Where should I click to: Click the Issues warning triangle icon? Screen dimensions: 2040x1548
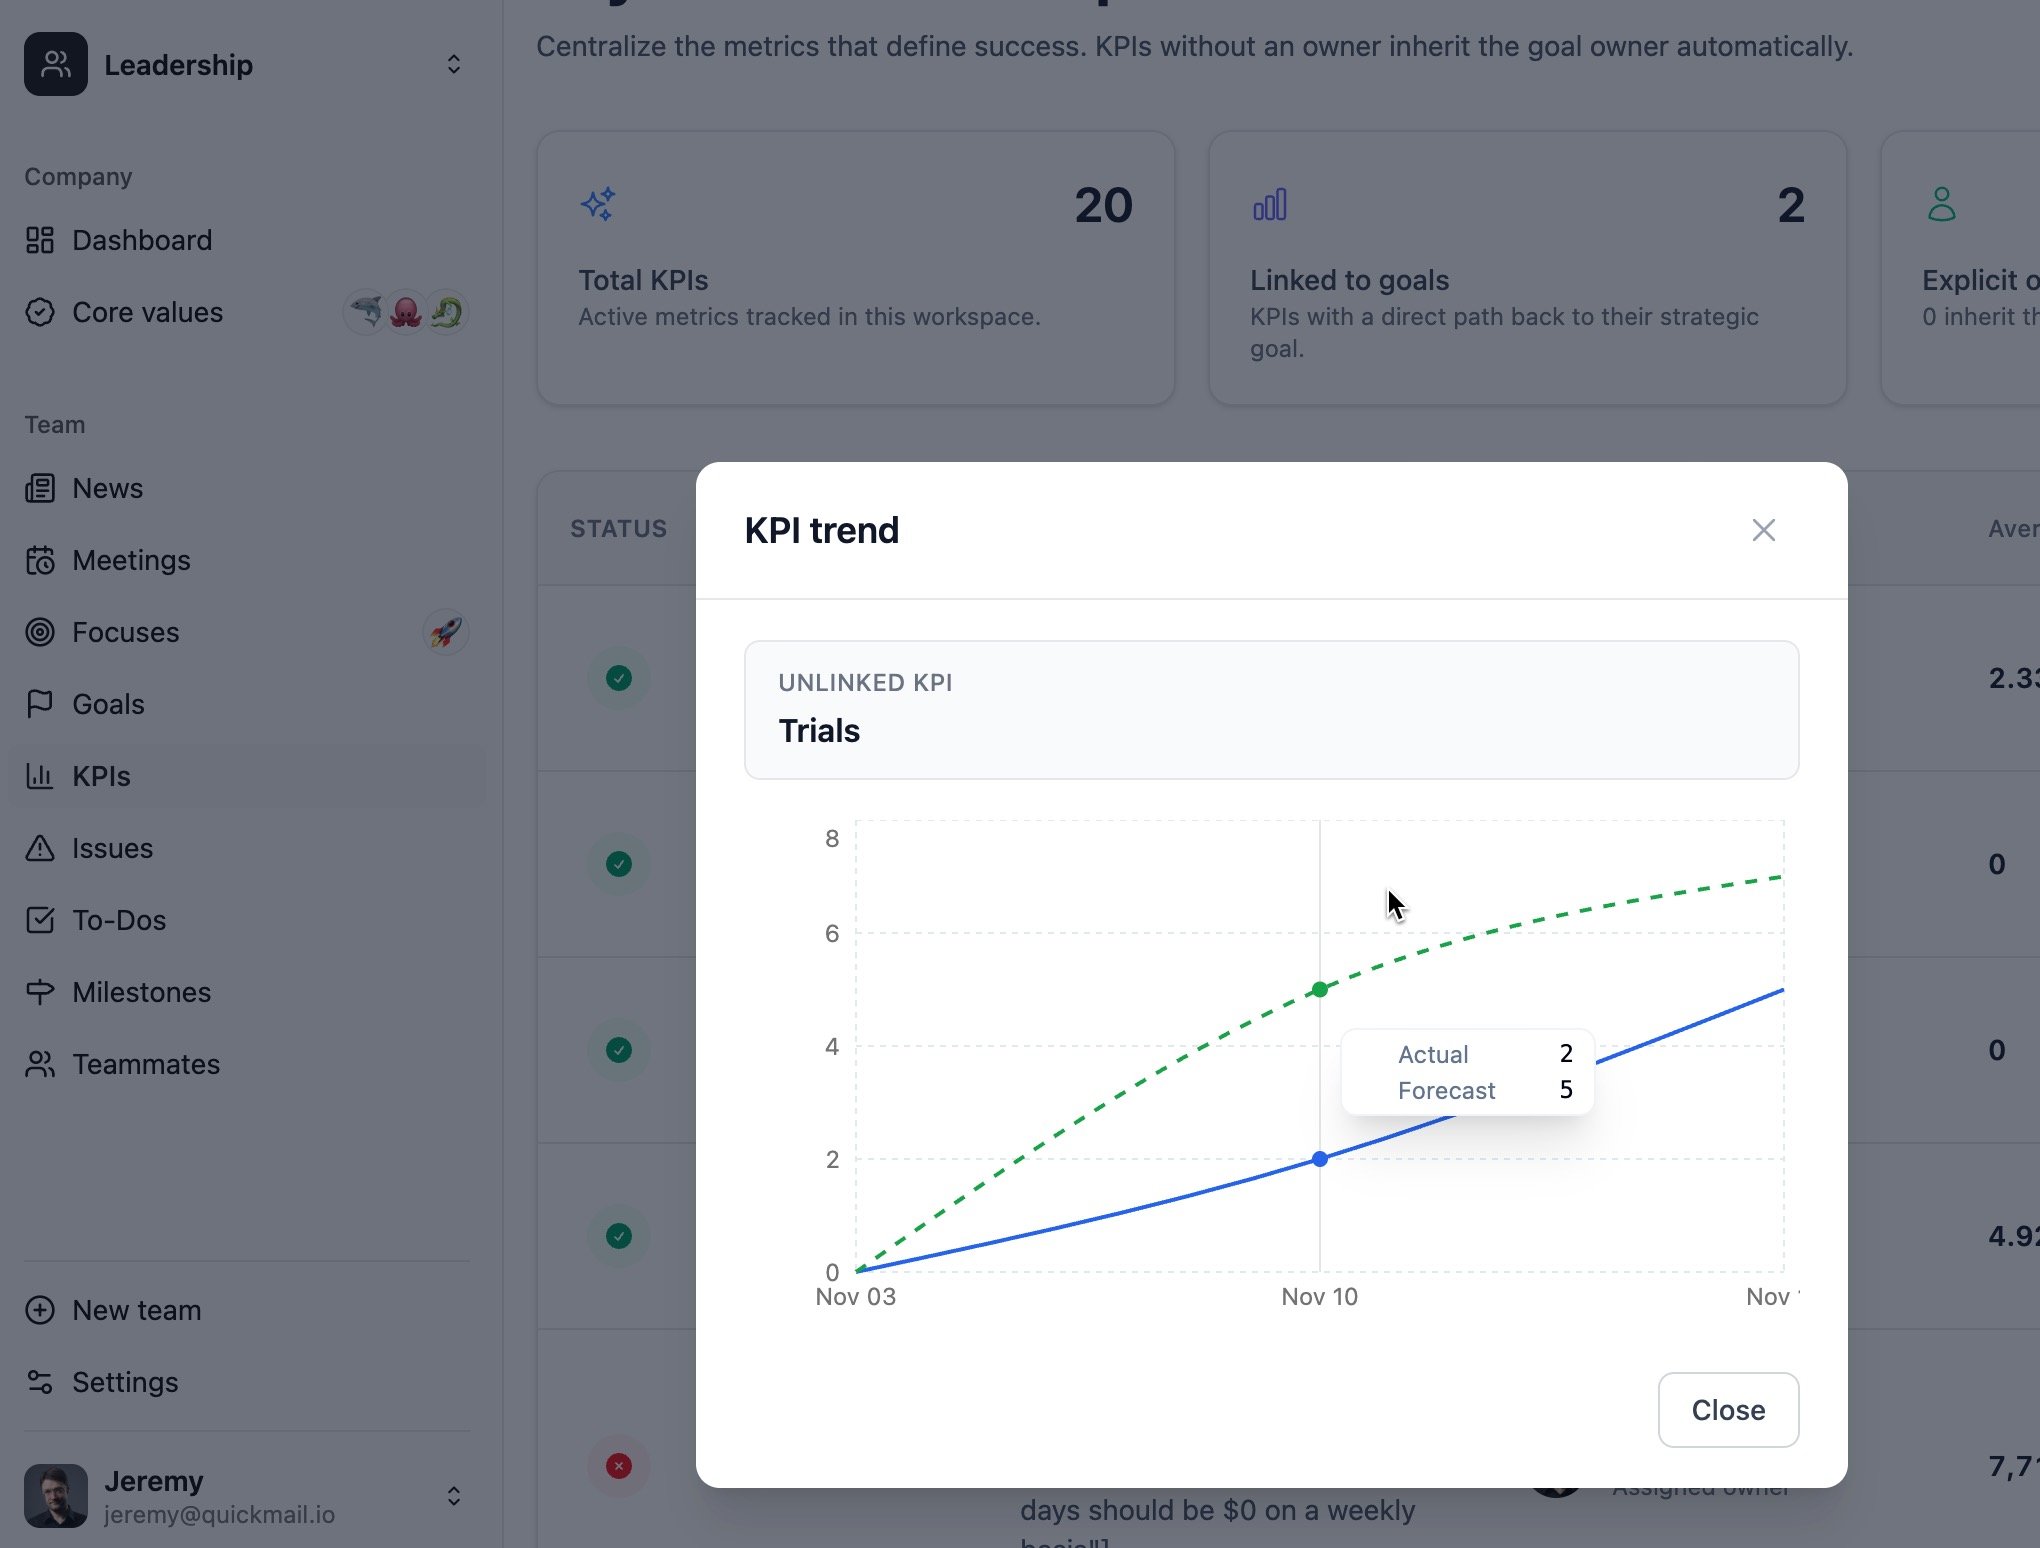[x=40, y=848]
